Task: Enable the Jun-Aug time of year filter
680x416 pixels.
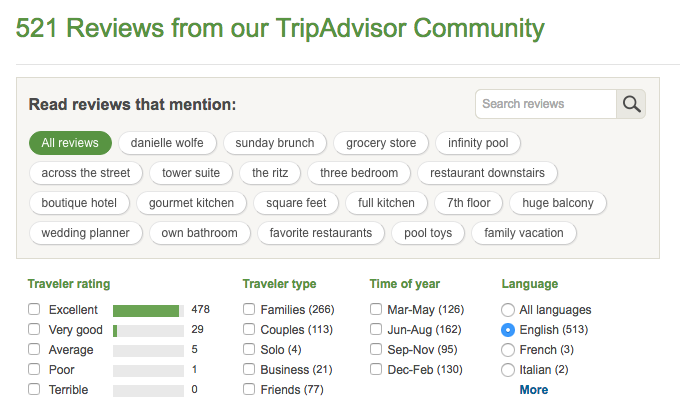Action: pyautogui.click(x=376, y=329)
